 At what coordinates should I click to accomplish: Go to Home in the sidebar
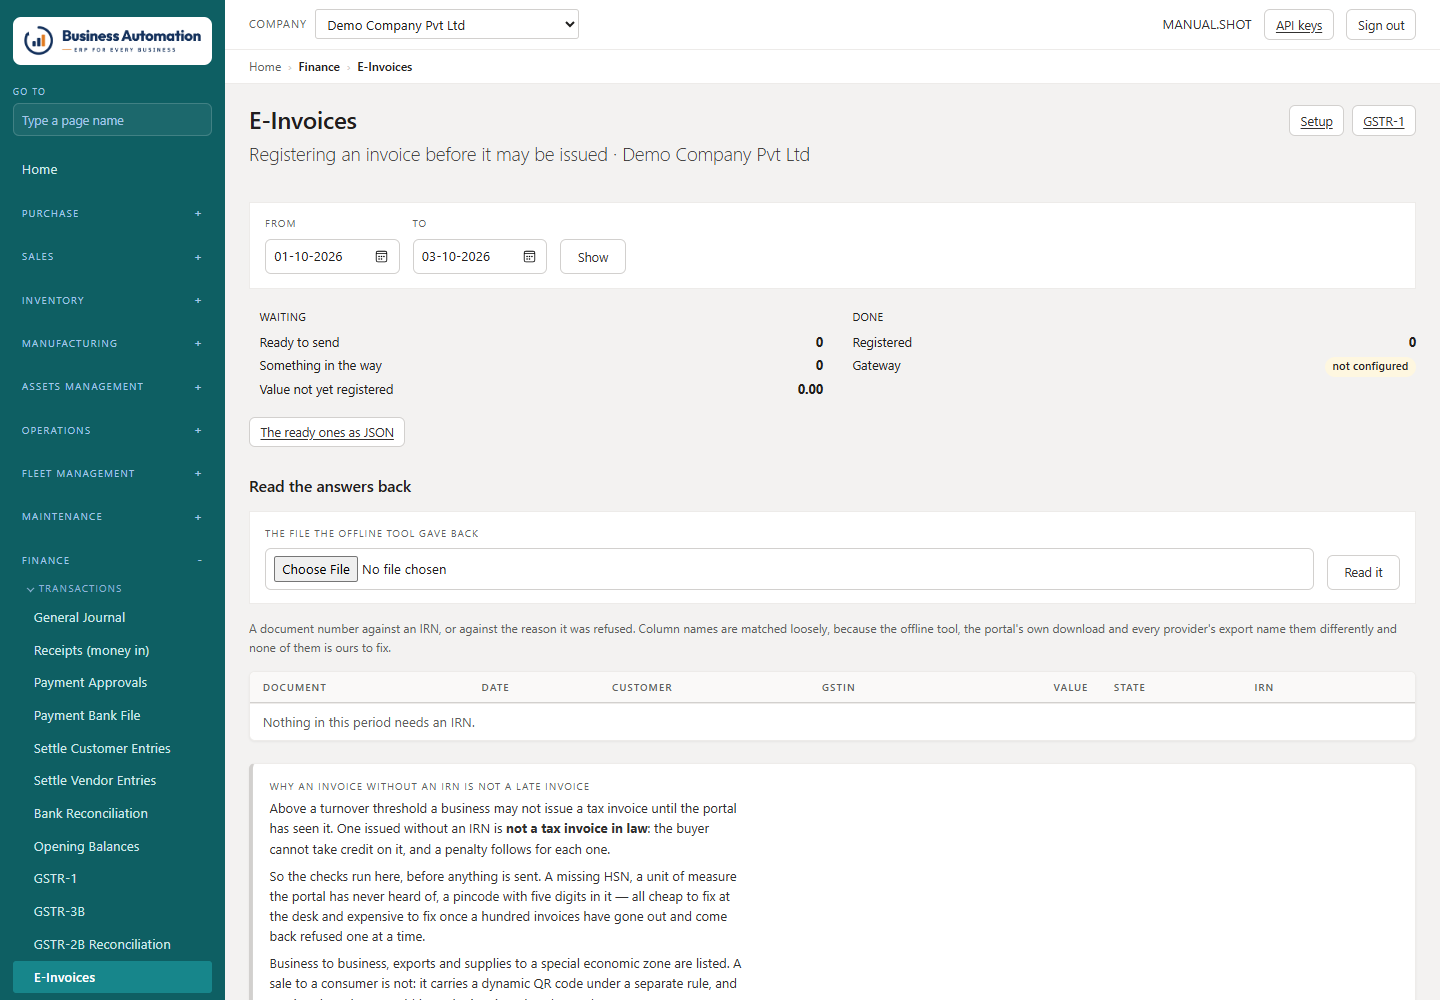point(112,170)
